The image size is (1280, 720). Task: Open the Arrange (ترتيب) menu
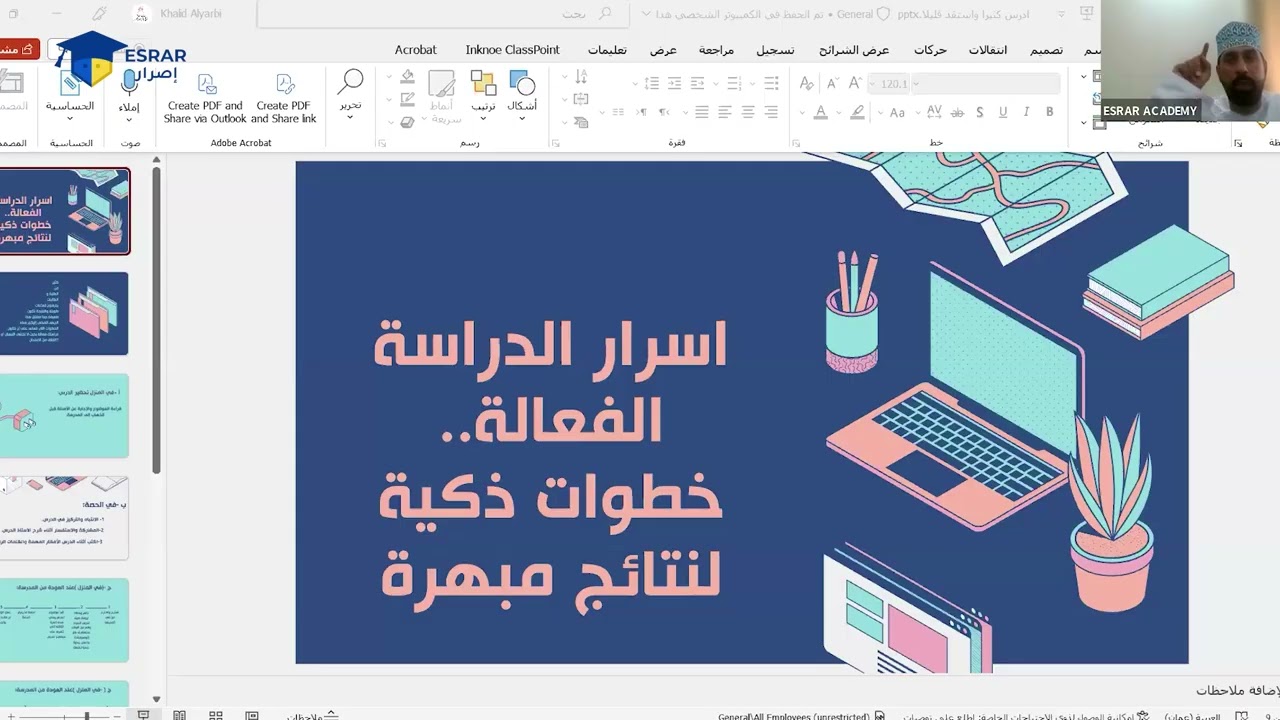tap(484, 96)
